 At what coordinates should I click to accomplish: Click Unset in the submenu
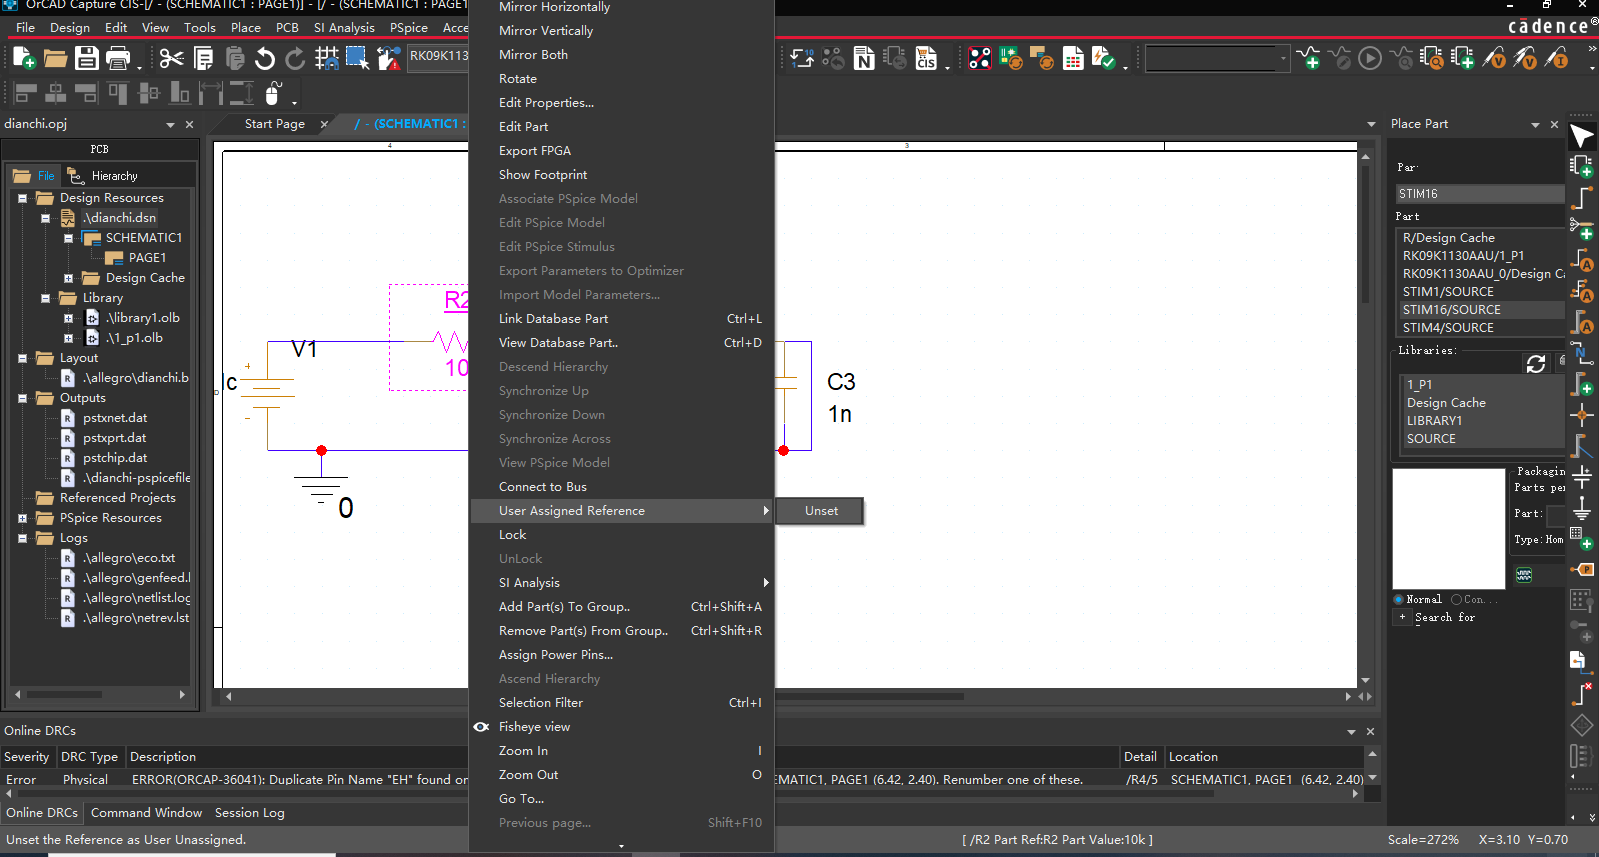[x=821, y=511]
